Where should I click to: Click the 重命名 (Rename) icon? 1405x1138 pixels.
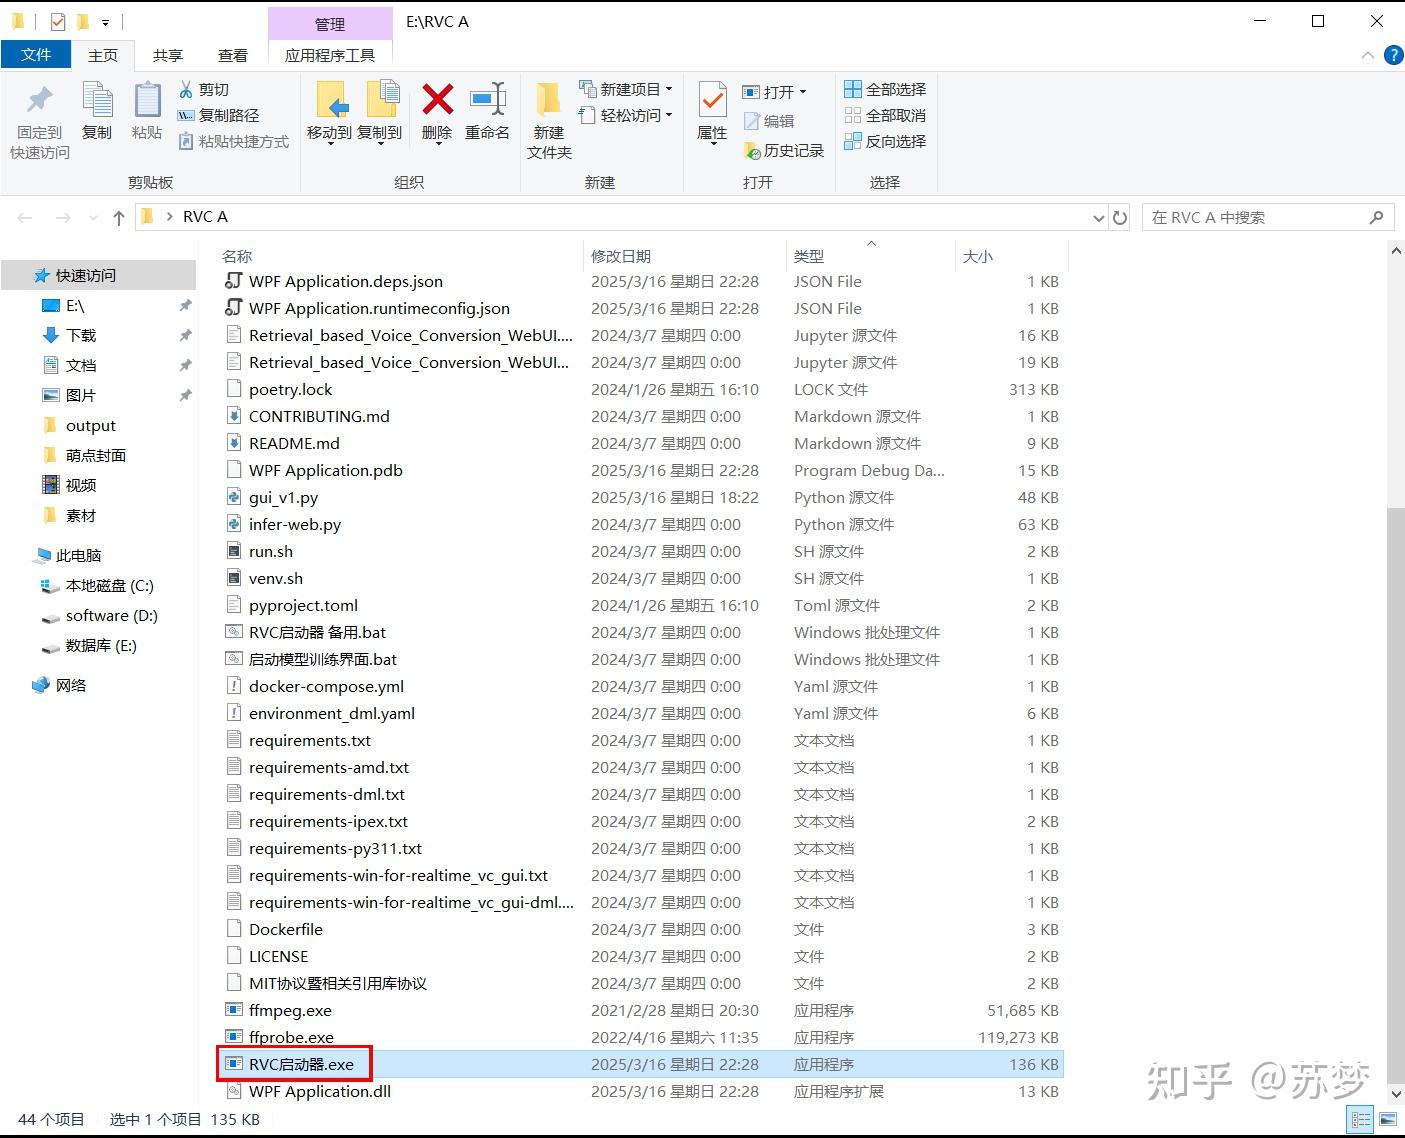pyautogui.click(x=487, y=110)
